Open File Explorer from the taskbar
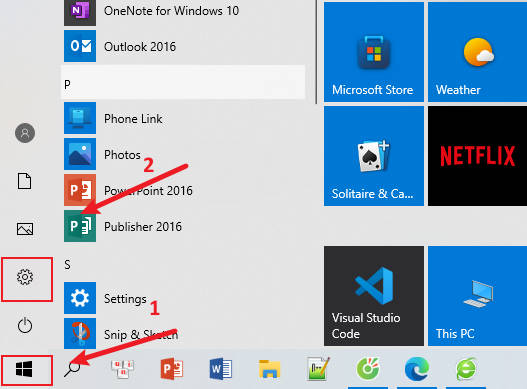The width and height of the screenshot is (527, 389). click(270, 369)
